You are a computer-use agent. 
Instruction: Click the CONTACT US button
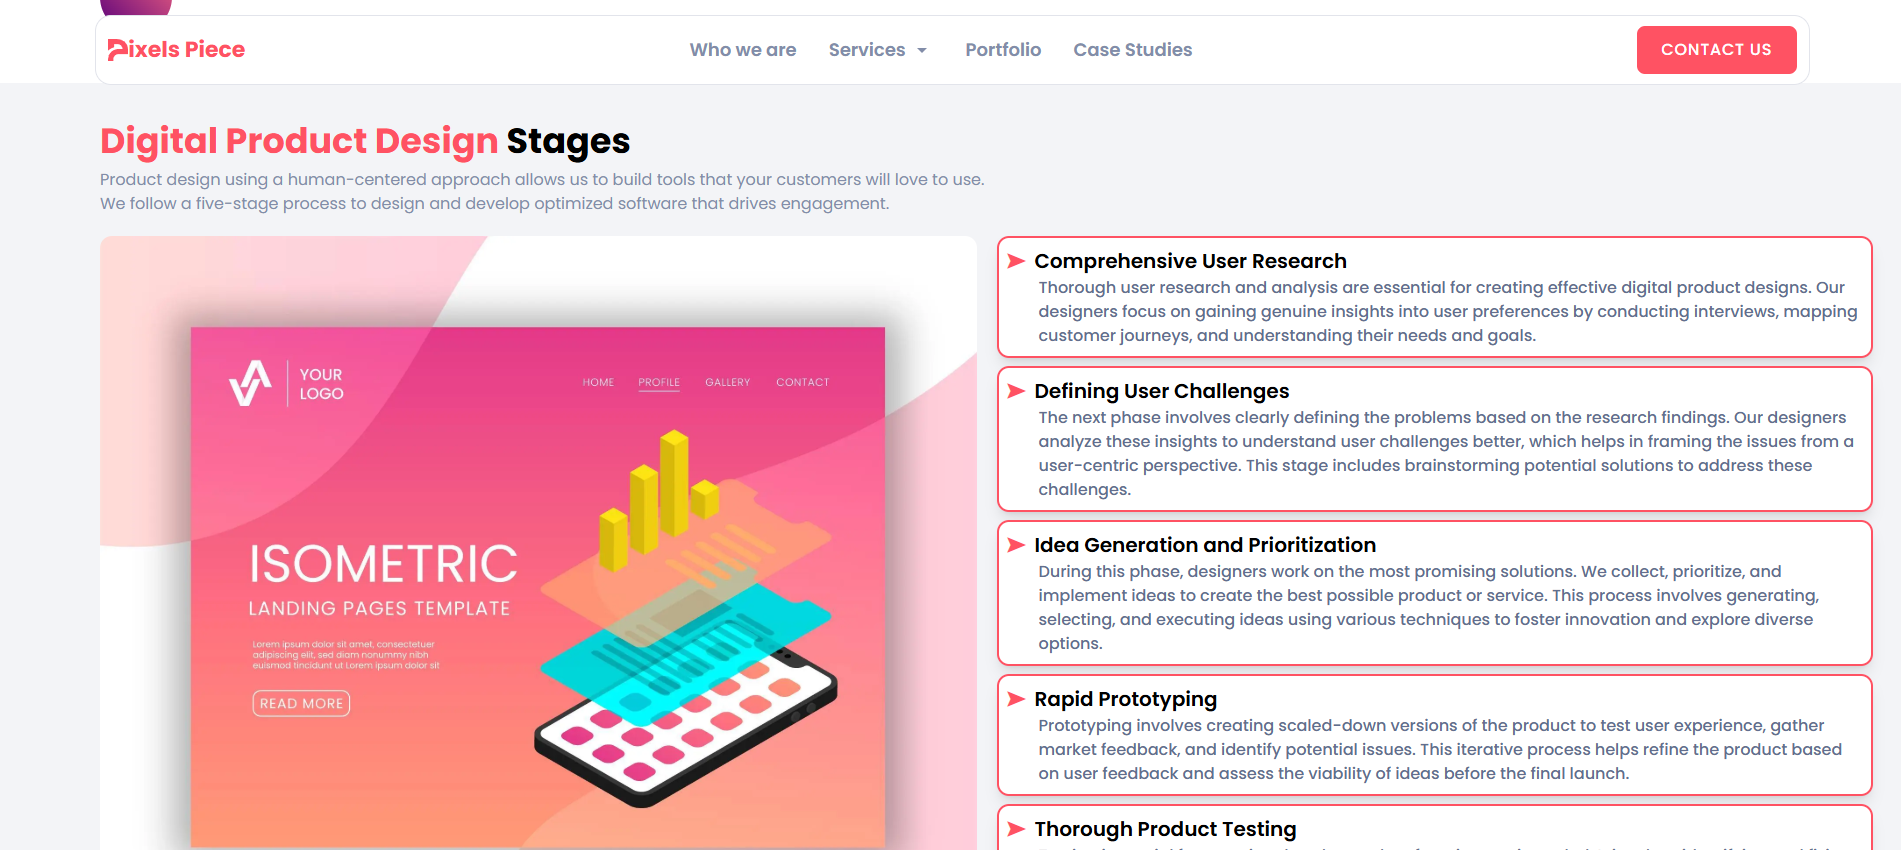[x=1716, y=50]
